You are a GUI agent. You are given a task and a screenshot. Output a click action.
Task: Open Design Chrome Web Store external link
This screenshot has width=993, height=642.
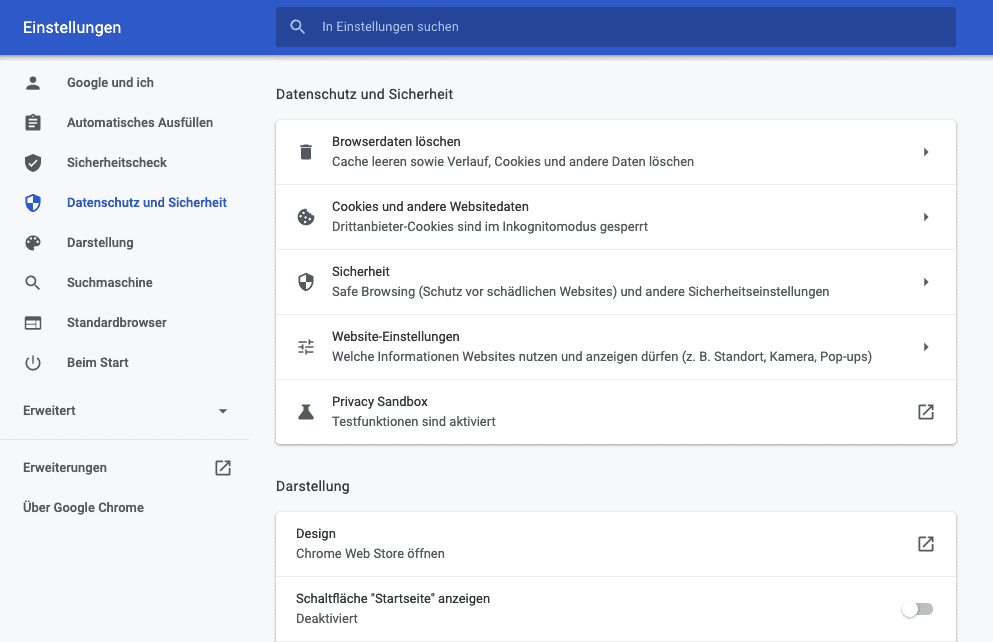[x=926, y=544]
